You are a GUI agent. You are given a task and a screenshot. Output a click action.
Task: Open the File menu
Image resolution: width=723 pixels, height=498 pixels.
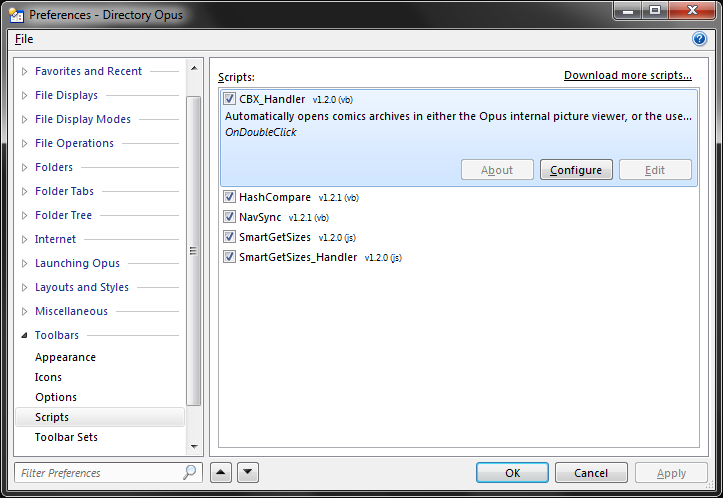coord(24,39)
